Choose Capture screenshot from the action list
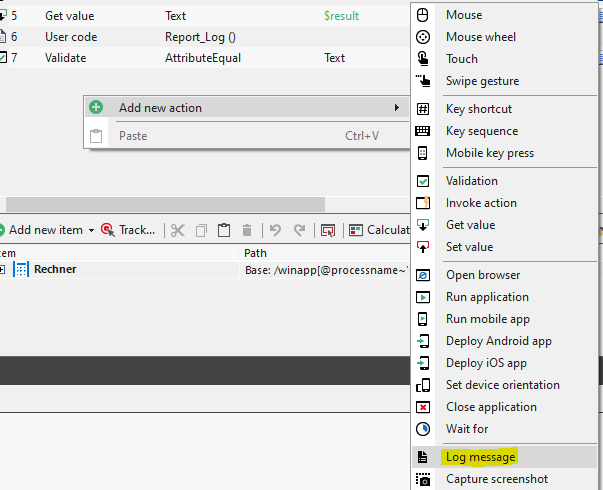The width and height of the screenshot is (603, 490). coord(496,479)
